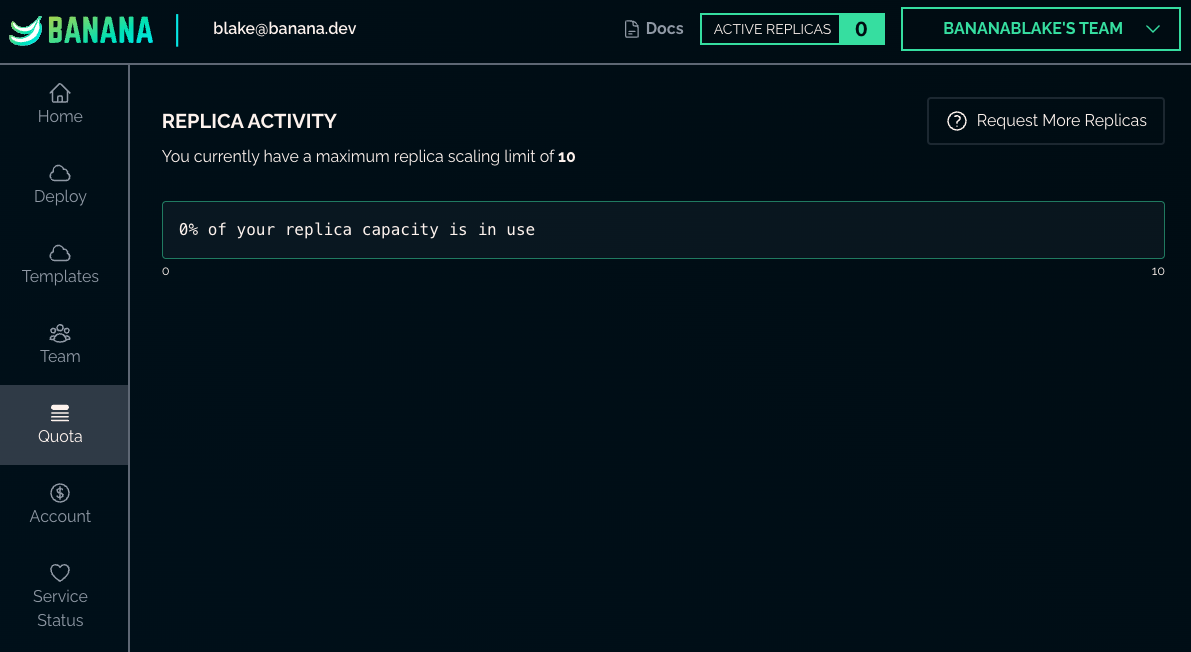Click the Docs document icon
Viewport: 1191px width, 652px height.
(631, 29)
